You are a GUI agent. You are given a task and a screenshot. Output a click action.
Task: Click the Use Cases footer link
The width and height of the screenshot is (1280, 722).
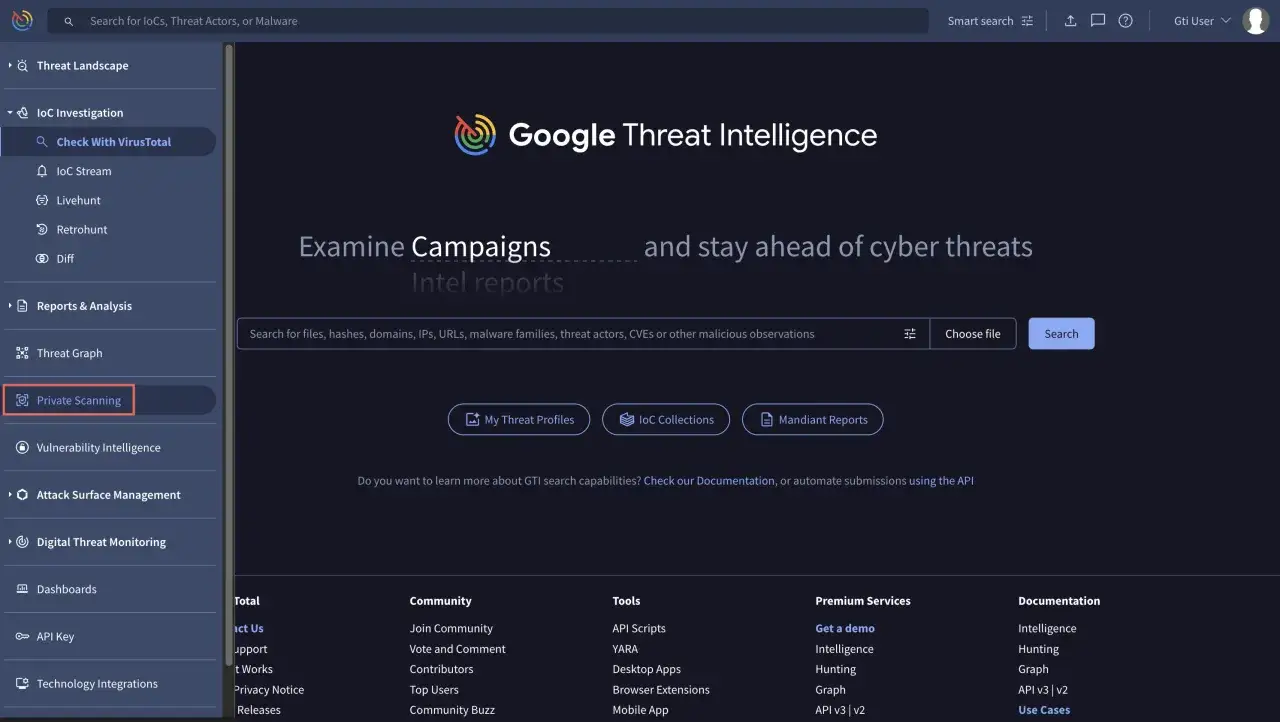tap(1044, 710)
